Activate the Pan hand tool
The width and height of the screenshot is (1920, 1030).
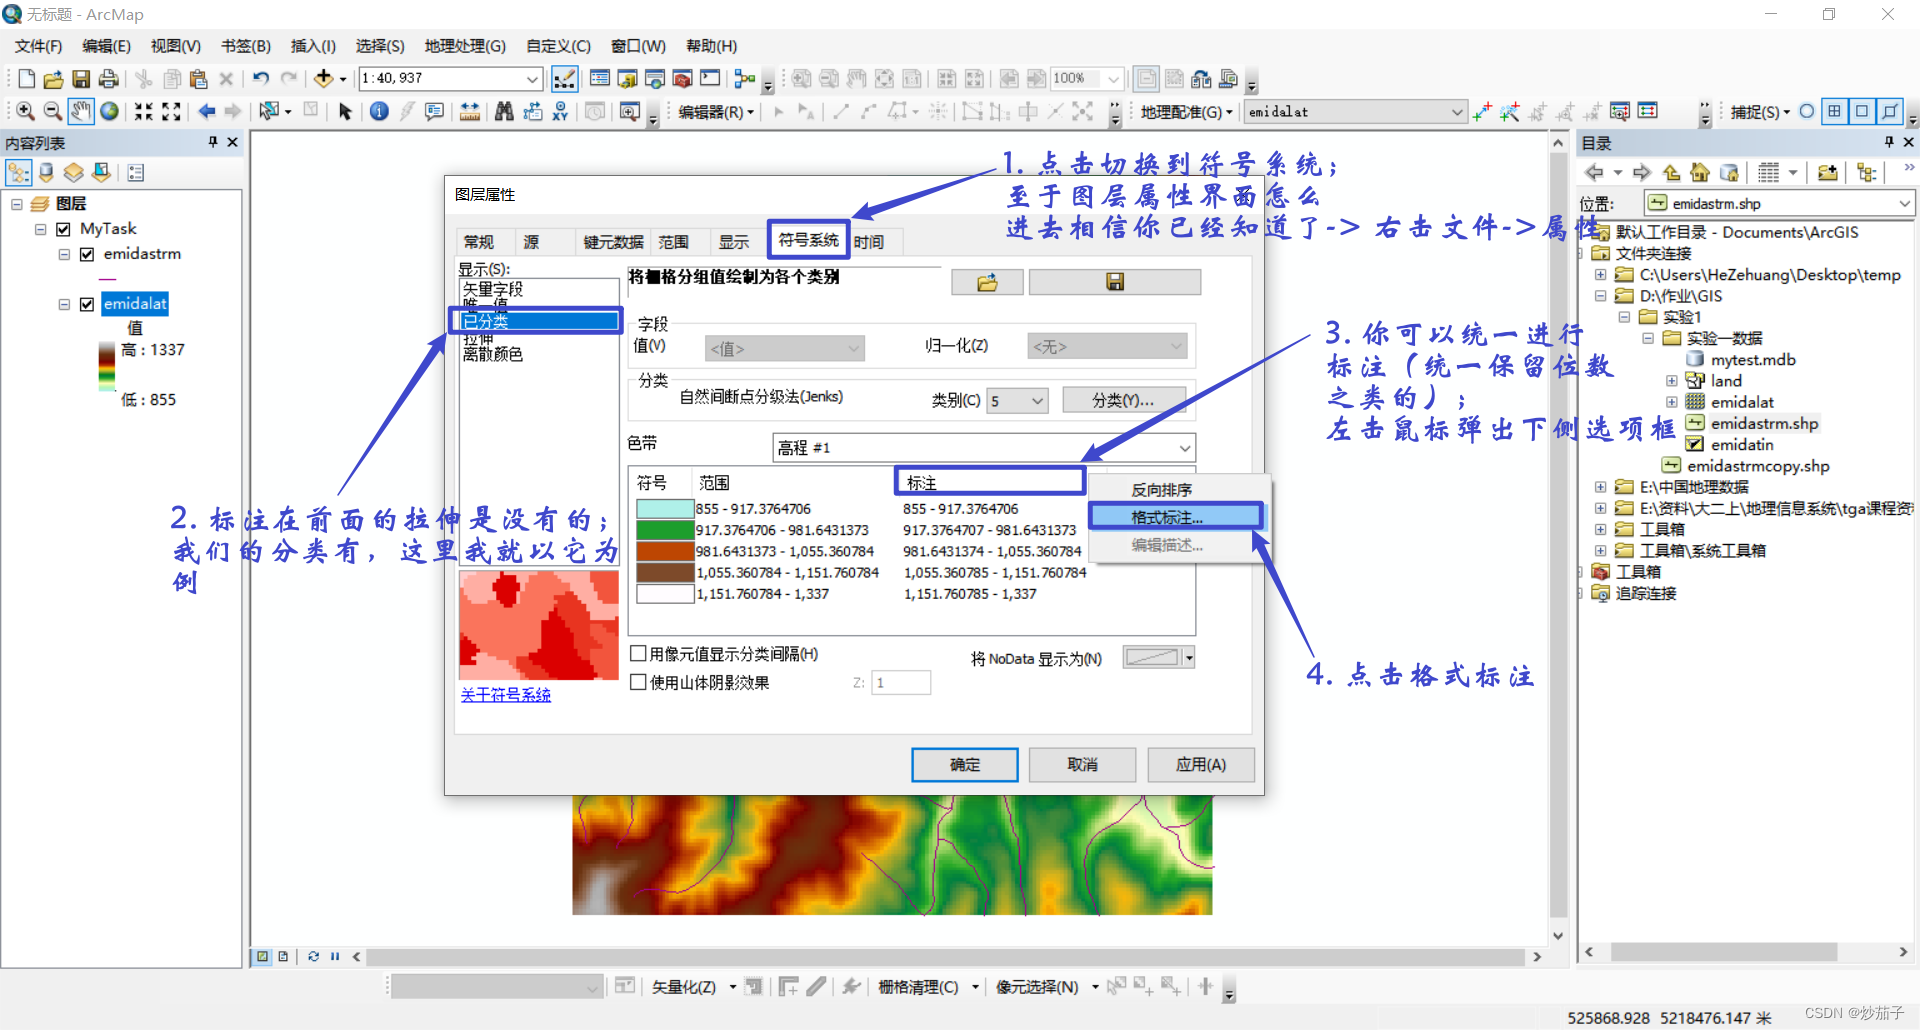81,112
